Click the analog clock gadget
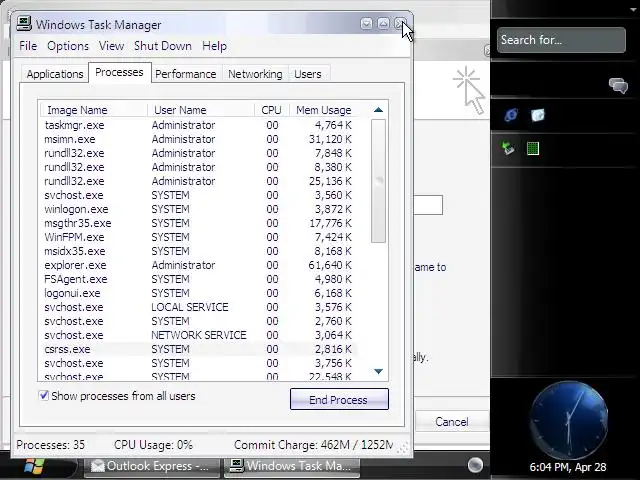 (569, 420)
